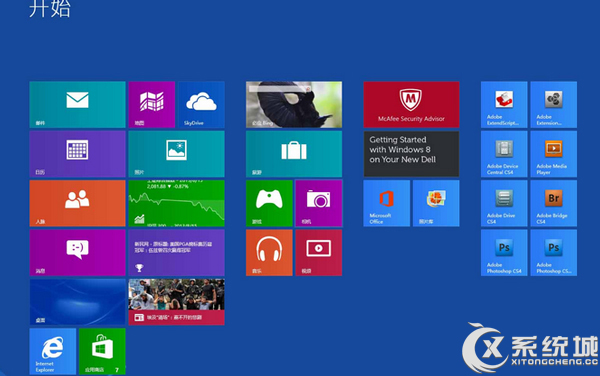The height and width of the screenshot is (376, 600).
Task: Launch Internet Explorer tile
Action: (x=52, y=351)
